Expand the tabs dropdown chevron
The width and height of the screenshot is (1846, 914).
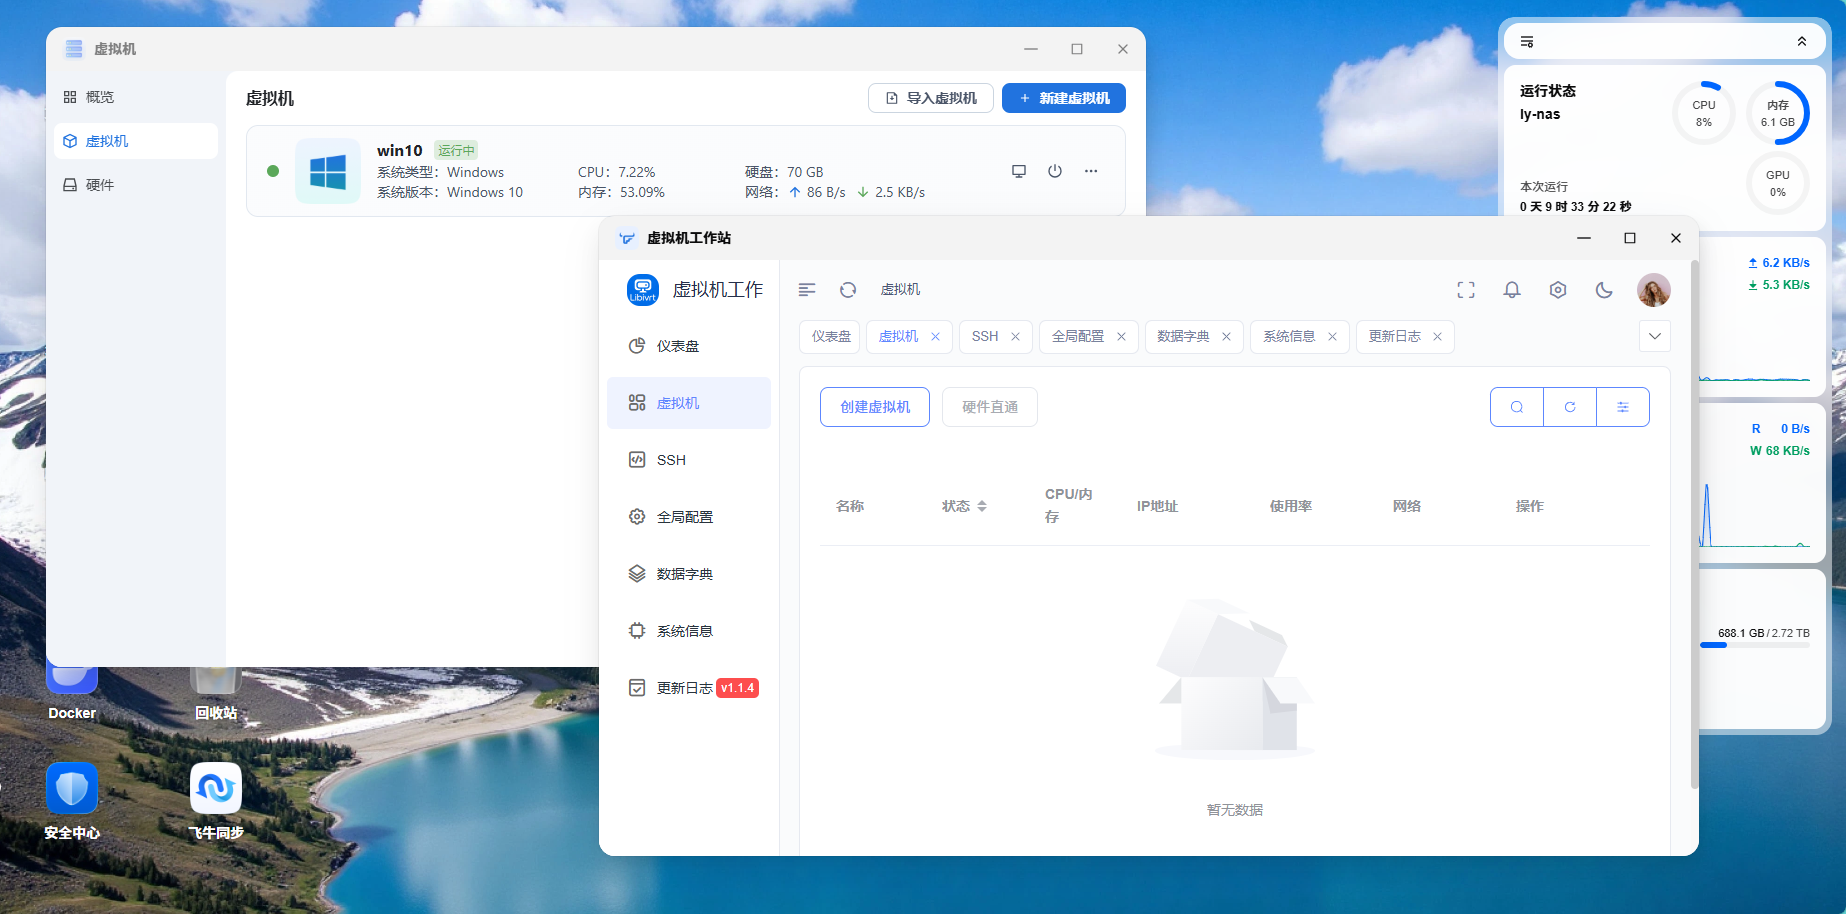1655,336
